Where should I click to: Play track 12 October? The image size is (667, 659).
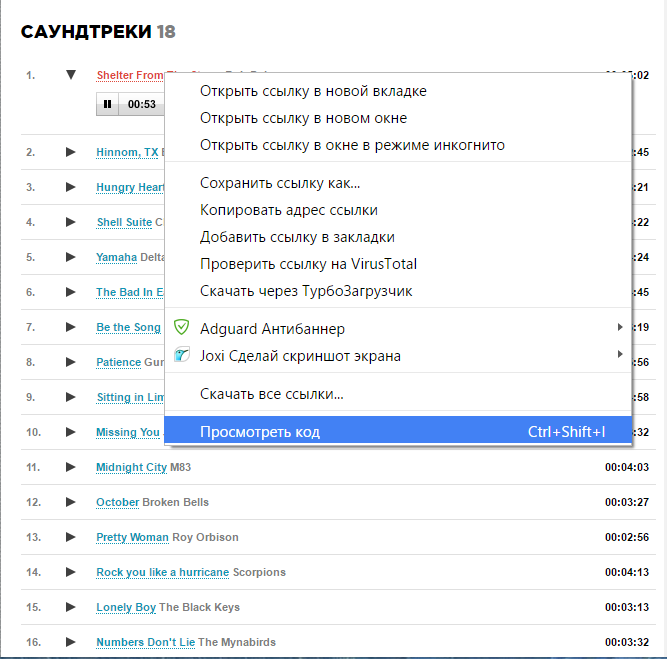click(71, 502)
